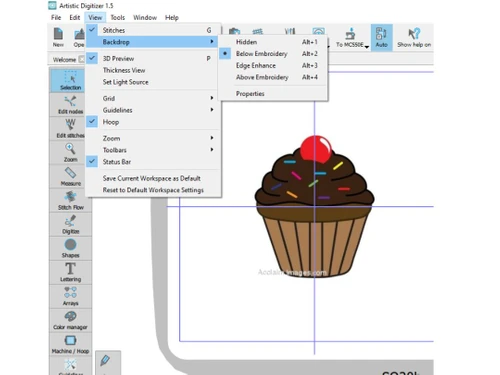The height and width of the screenshot is (375, 500).
Task: Switch to the Welcome tab
Action: 64,60
